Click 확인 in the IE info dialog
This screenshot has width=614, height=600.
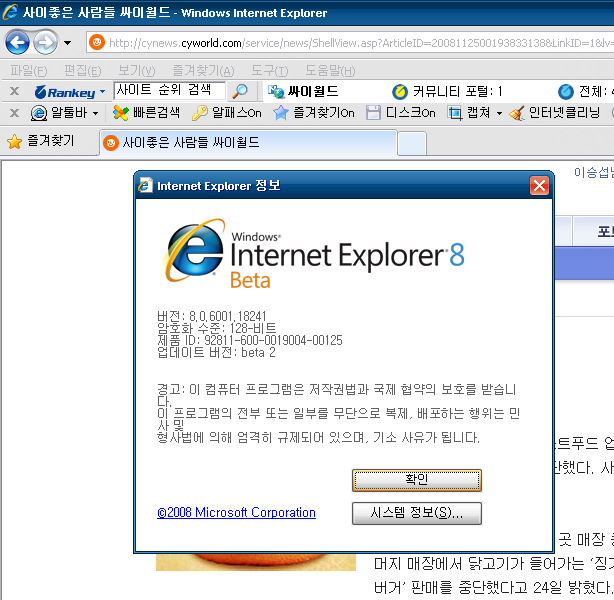[x=416, y=480]
